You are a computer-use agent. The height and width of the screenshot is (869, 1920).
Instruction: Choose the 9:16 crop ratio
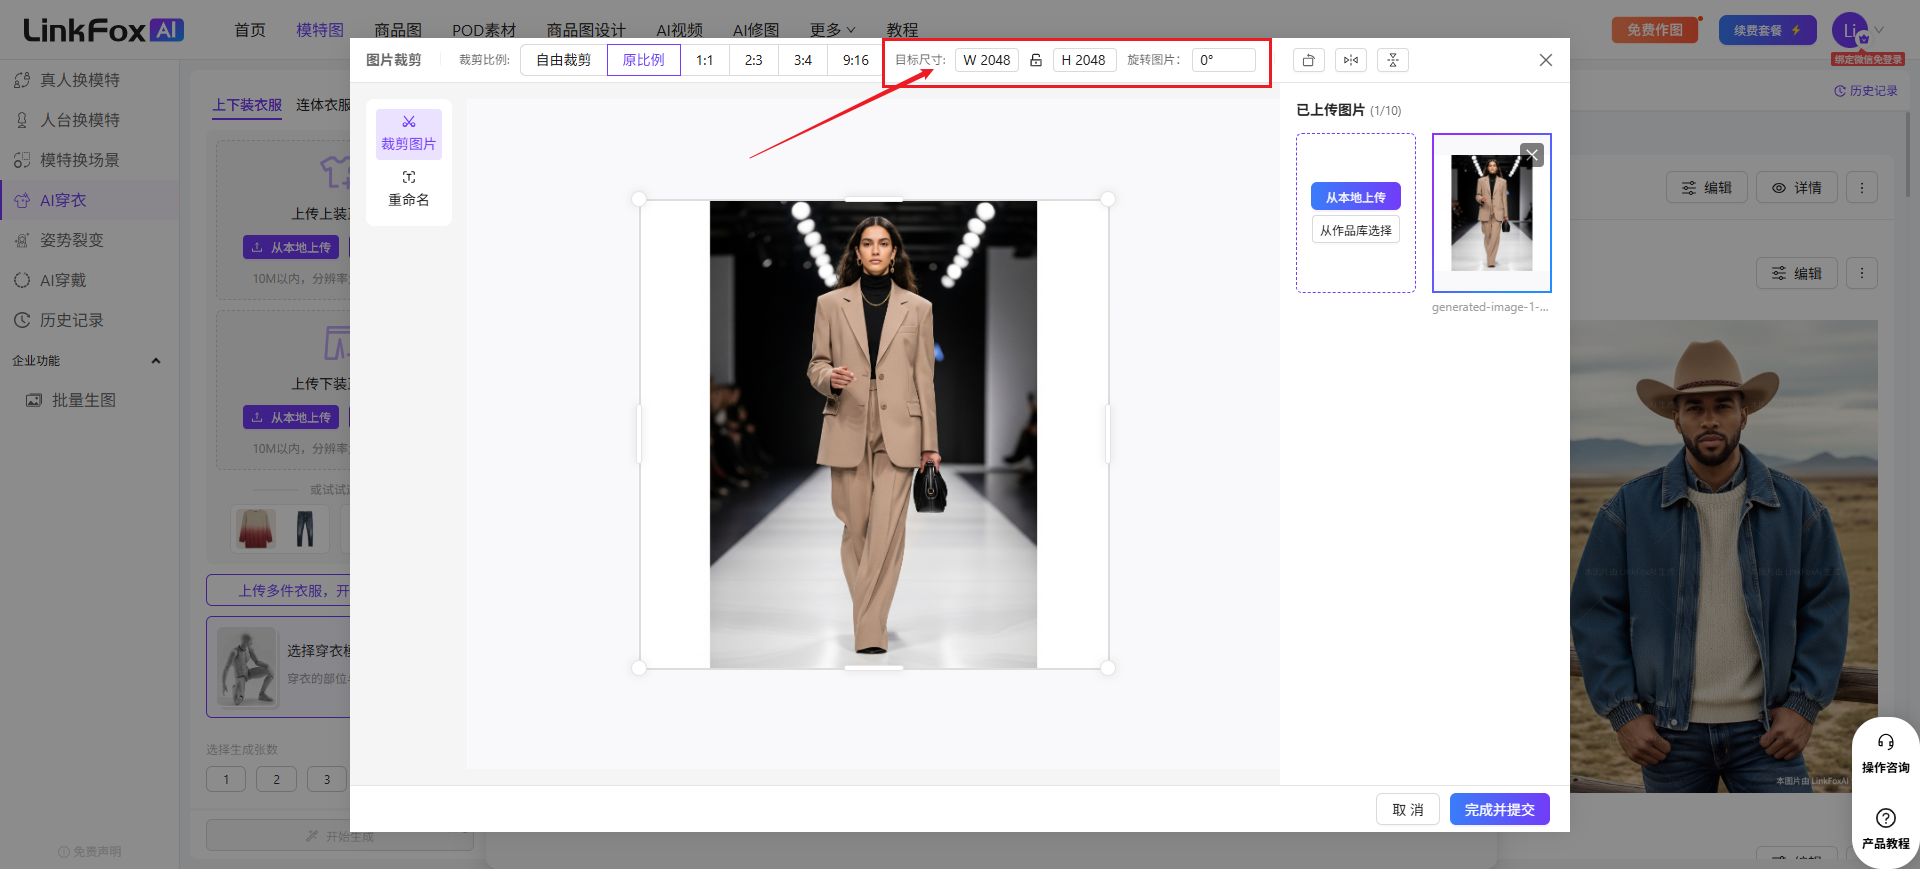tap(855, 60)
